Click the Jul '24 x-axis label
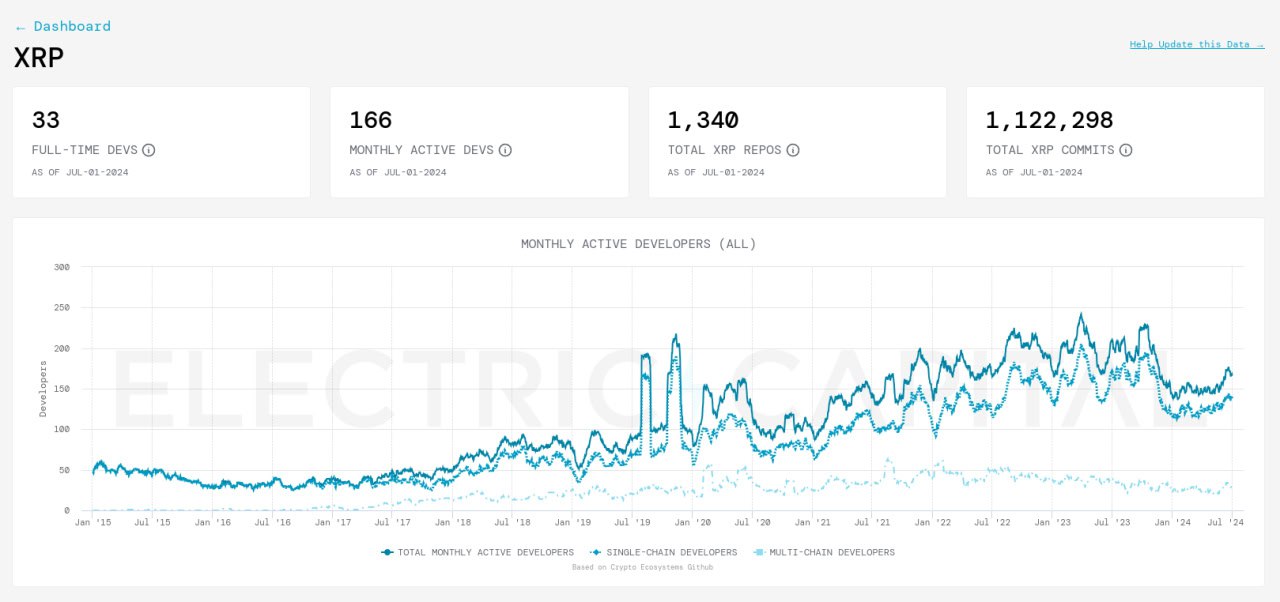The height and width of the screenshot is (602, 1280). [1231, 522]
